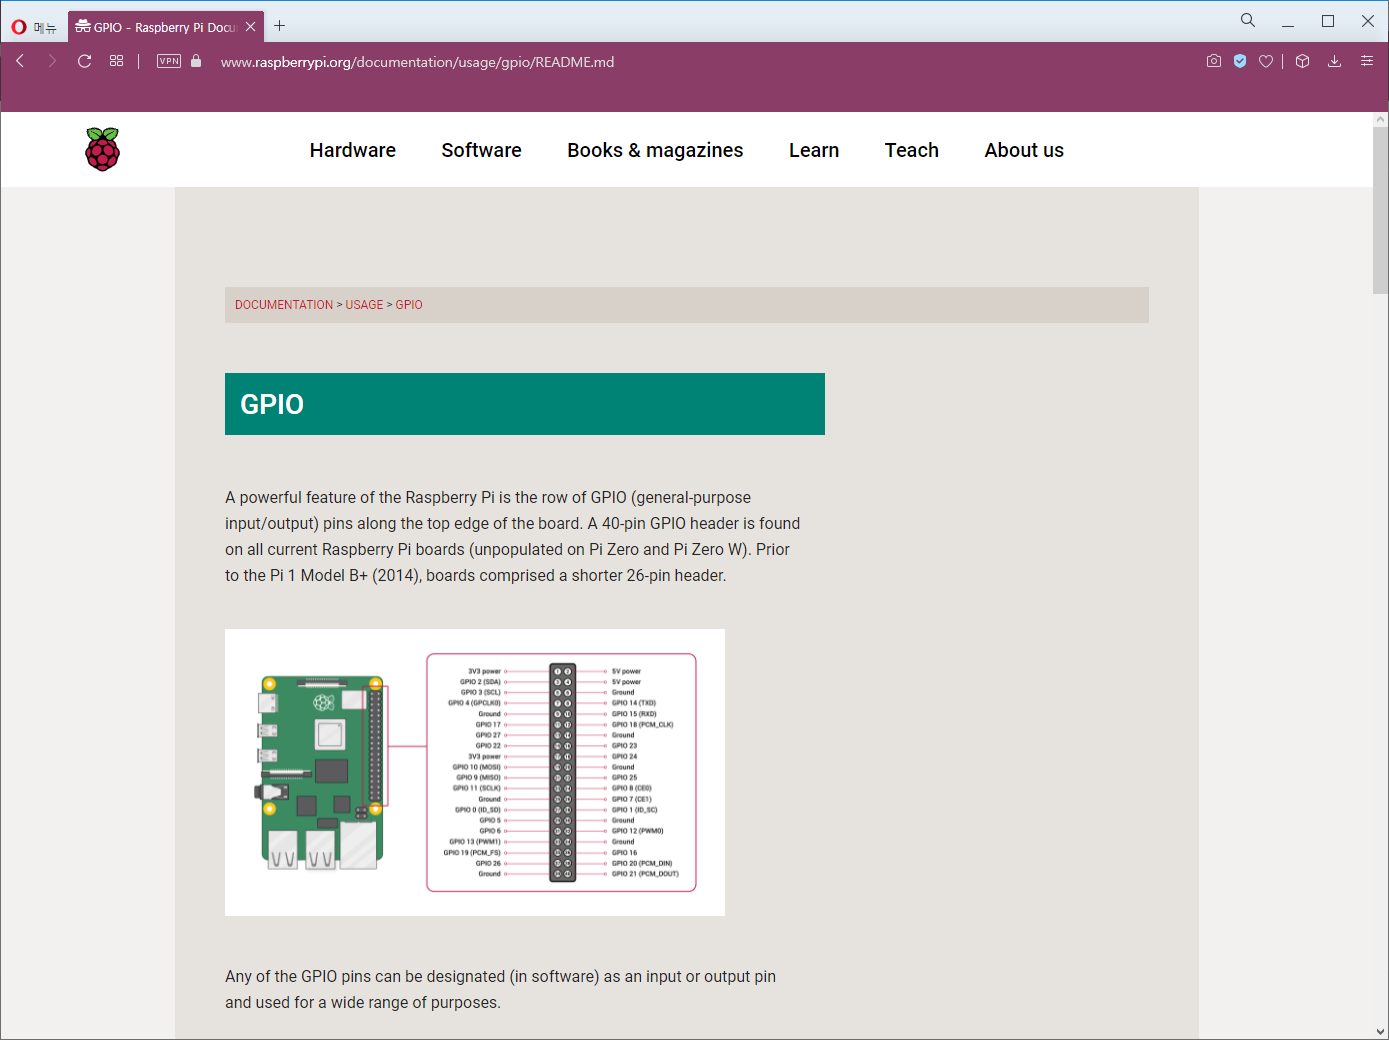Click text 'Any of the GPIO pins can be designated'
Viewport: 1389px width, 1040px height.
tap(365, 976)
